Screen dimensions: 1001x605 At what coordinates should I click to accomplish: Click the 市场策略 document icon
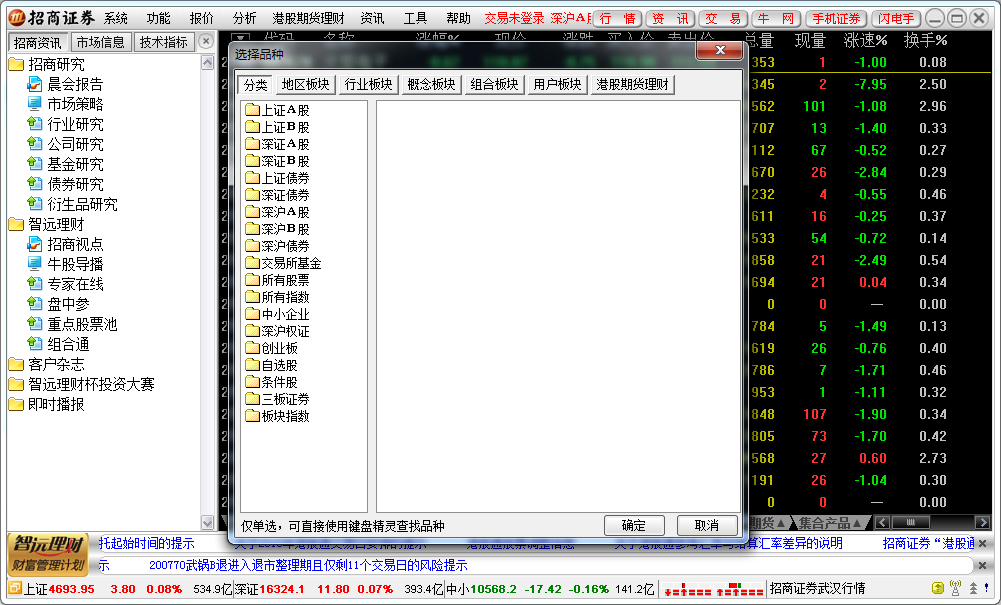click(34, 103)
